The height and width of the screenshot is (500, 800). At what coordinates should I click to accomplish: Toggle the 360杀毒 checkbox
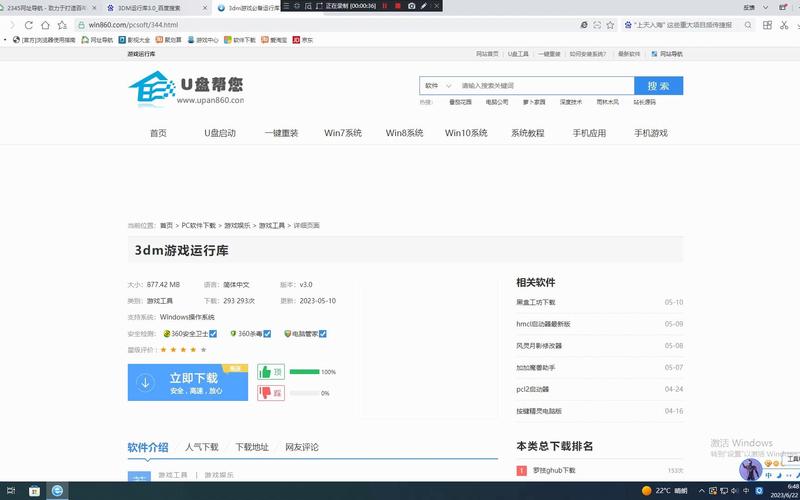(x=267, y=334)
